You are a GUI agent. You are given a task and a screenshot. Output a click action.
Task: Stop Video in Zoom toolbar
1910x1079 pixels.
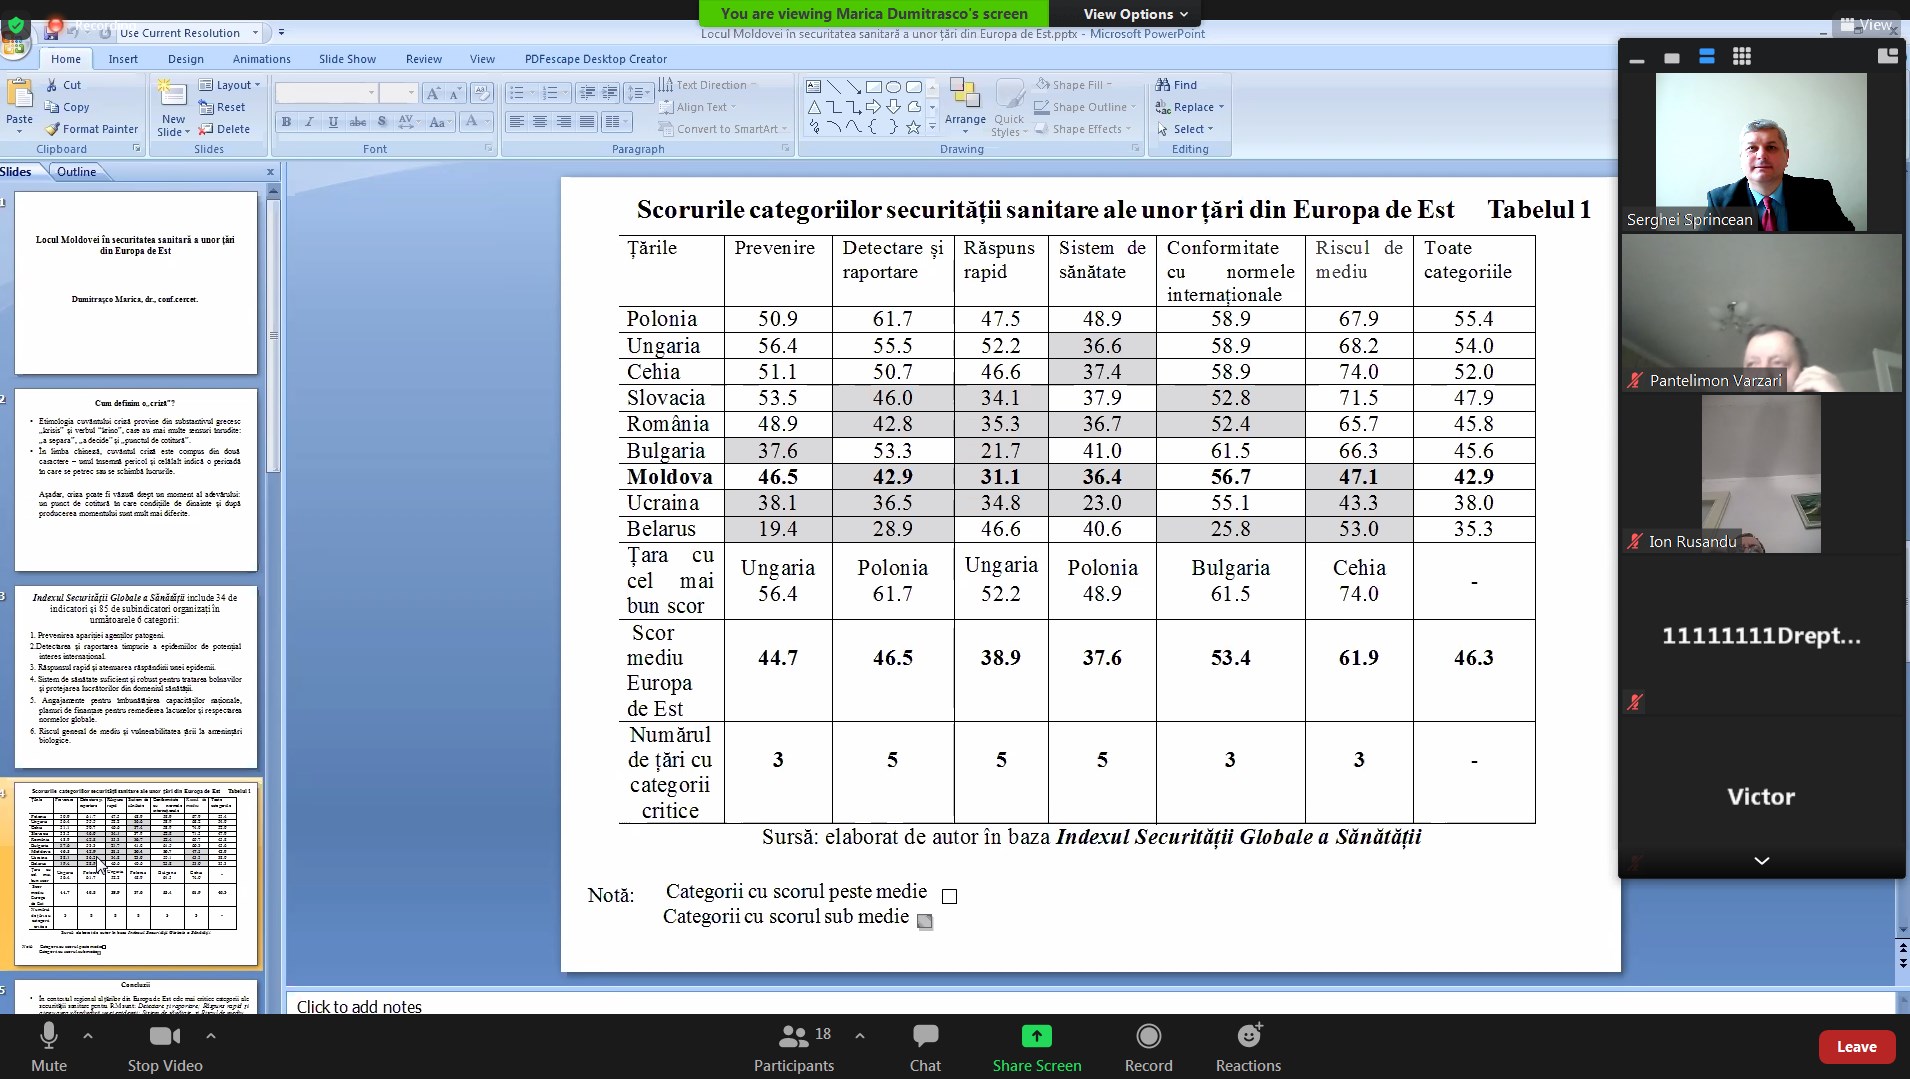click(x=165, y=1047)
